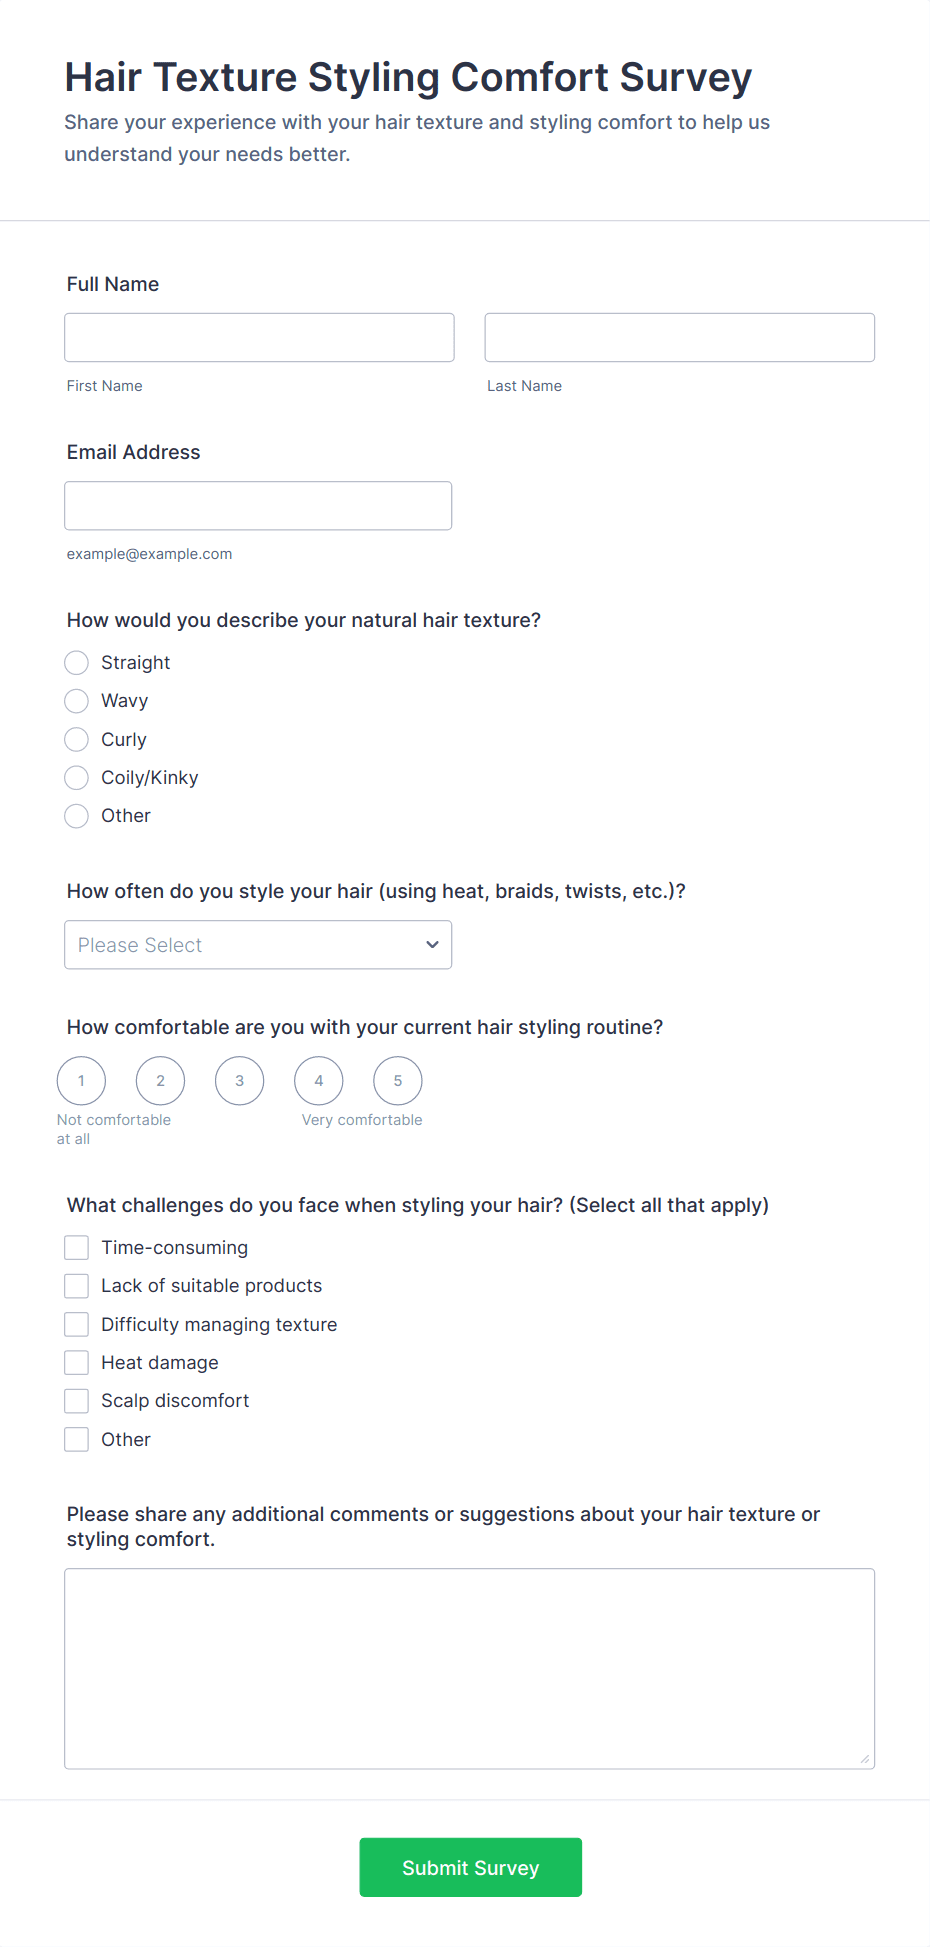Select the Curly radio button
Viewport: 930px width, 1947px height.
pos(77,740)
